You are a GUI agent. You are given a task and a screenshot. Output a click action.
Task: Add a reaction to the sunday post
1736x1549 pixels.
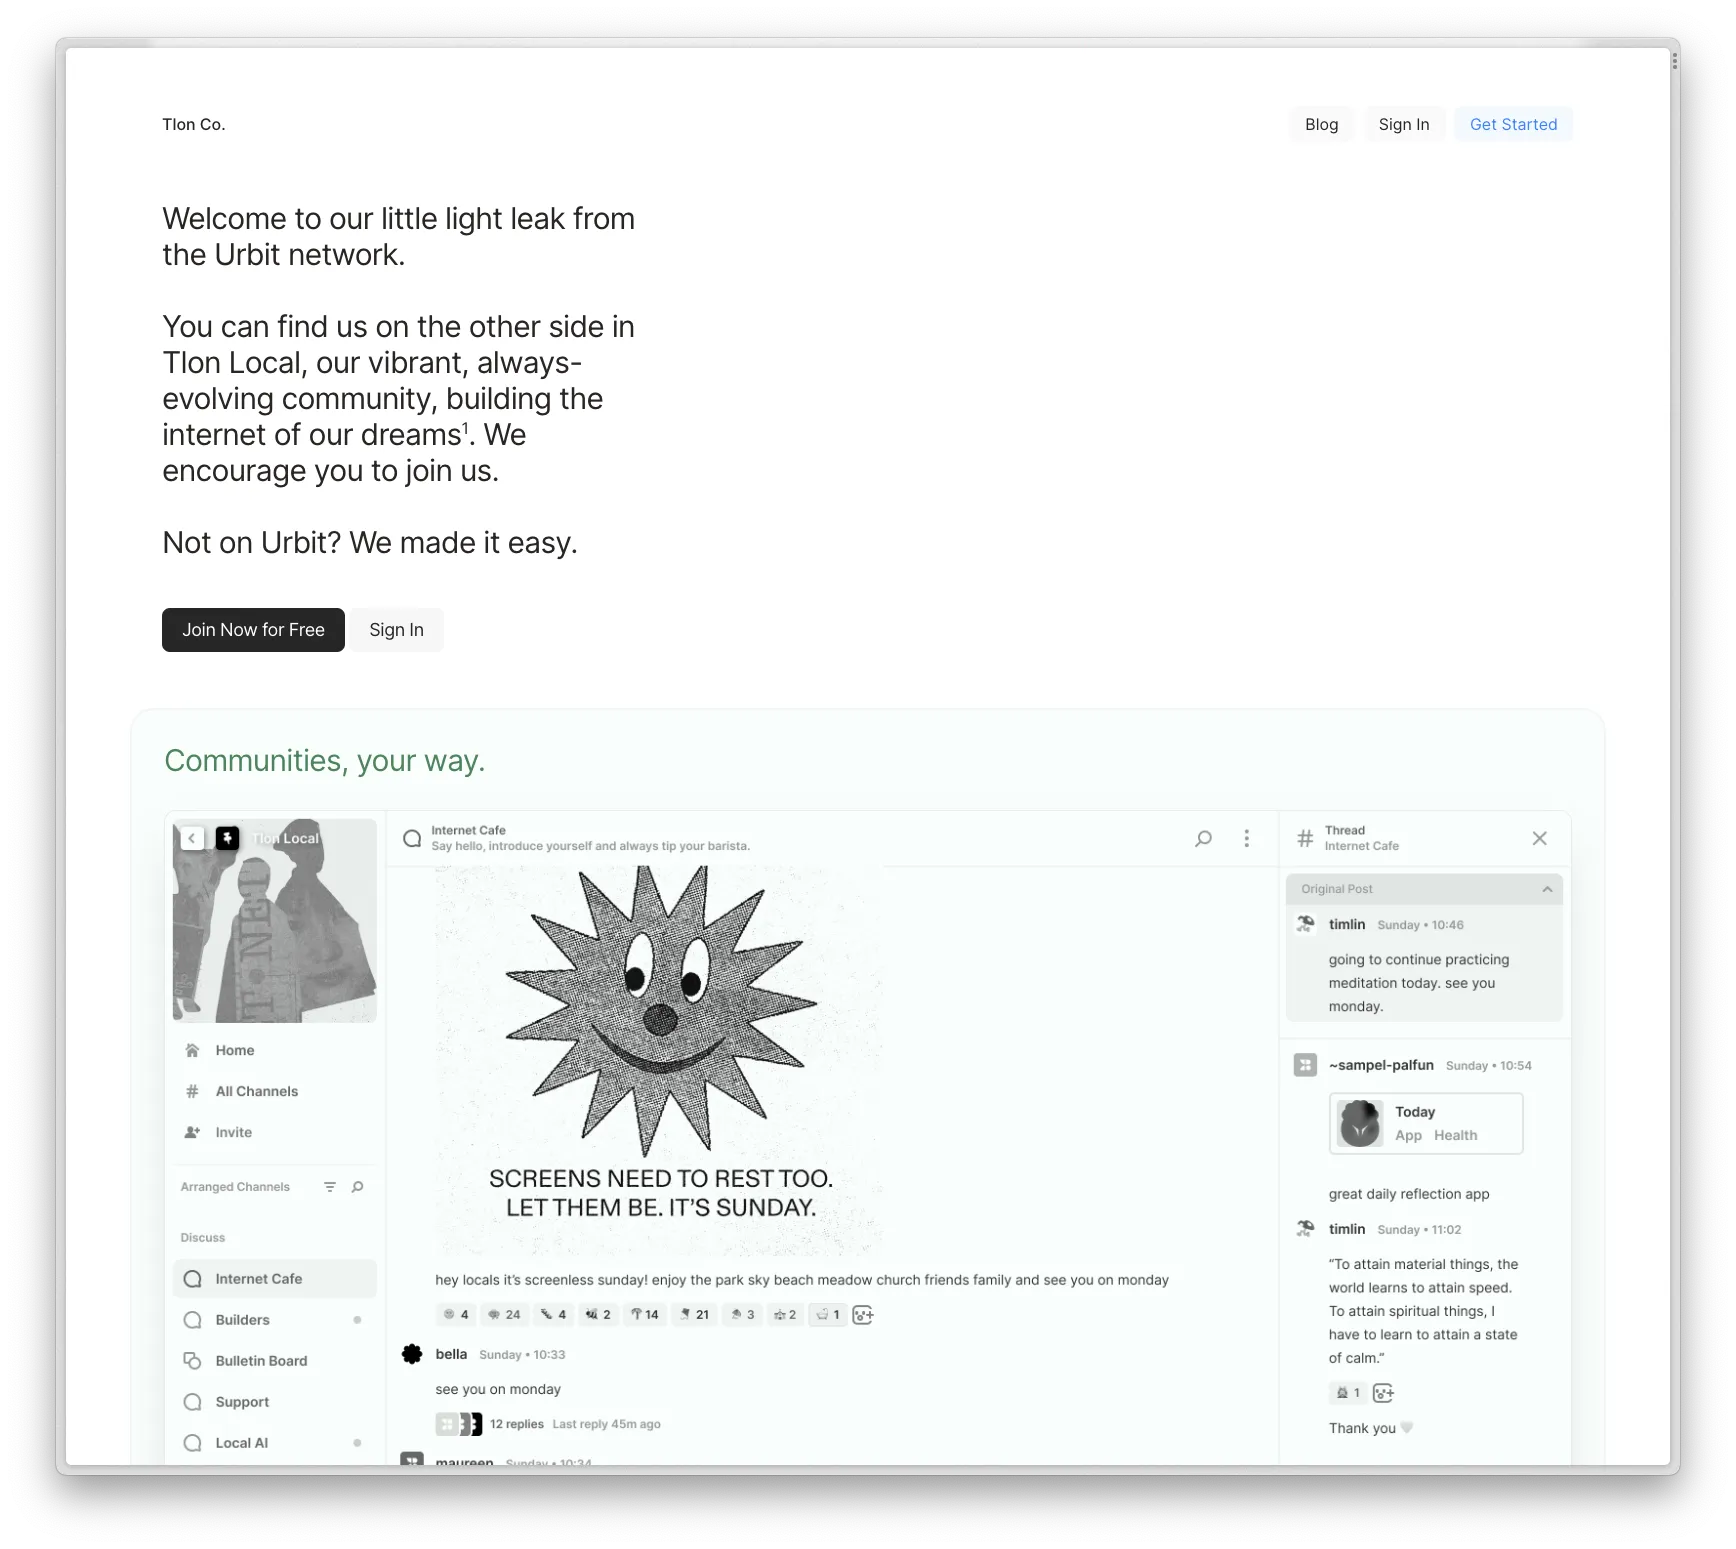click(x=863, y=1315)
